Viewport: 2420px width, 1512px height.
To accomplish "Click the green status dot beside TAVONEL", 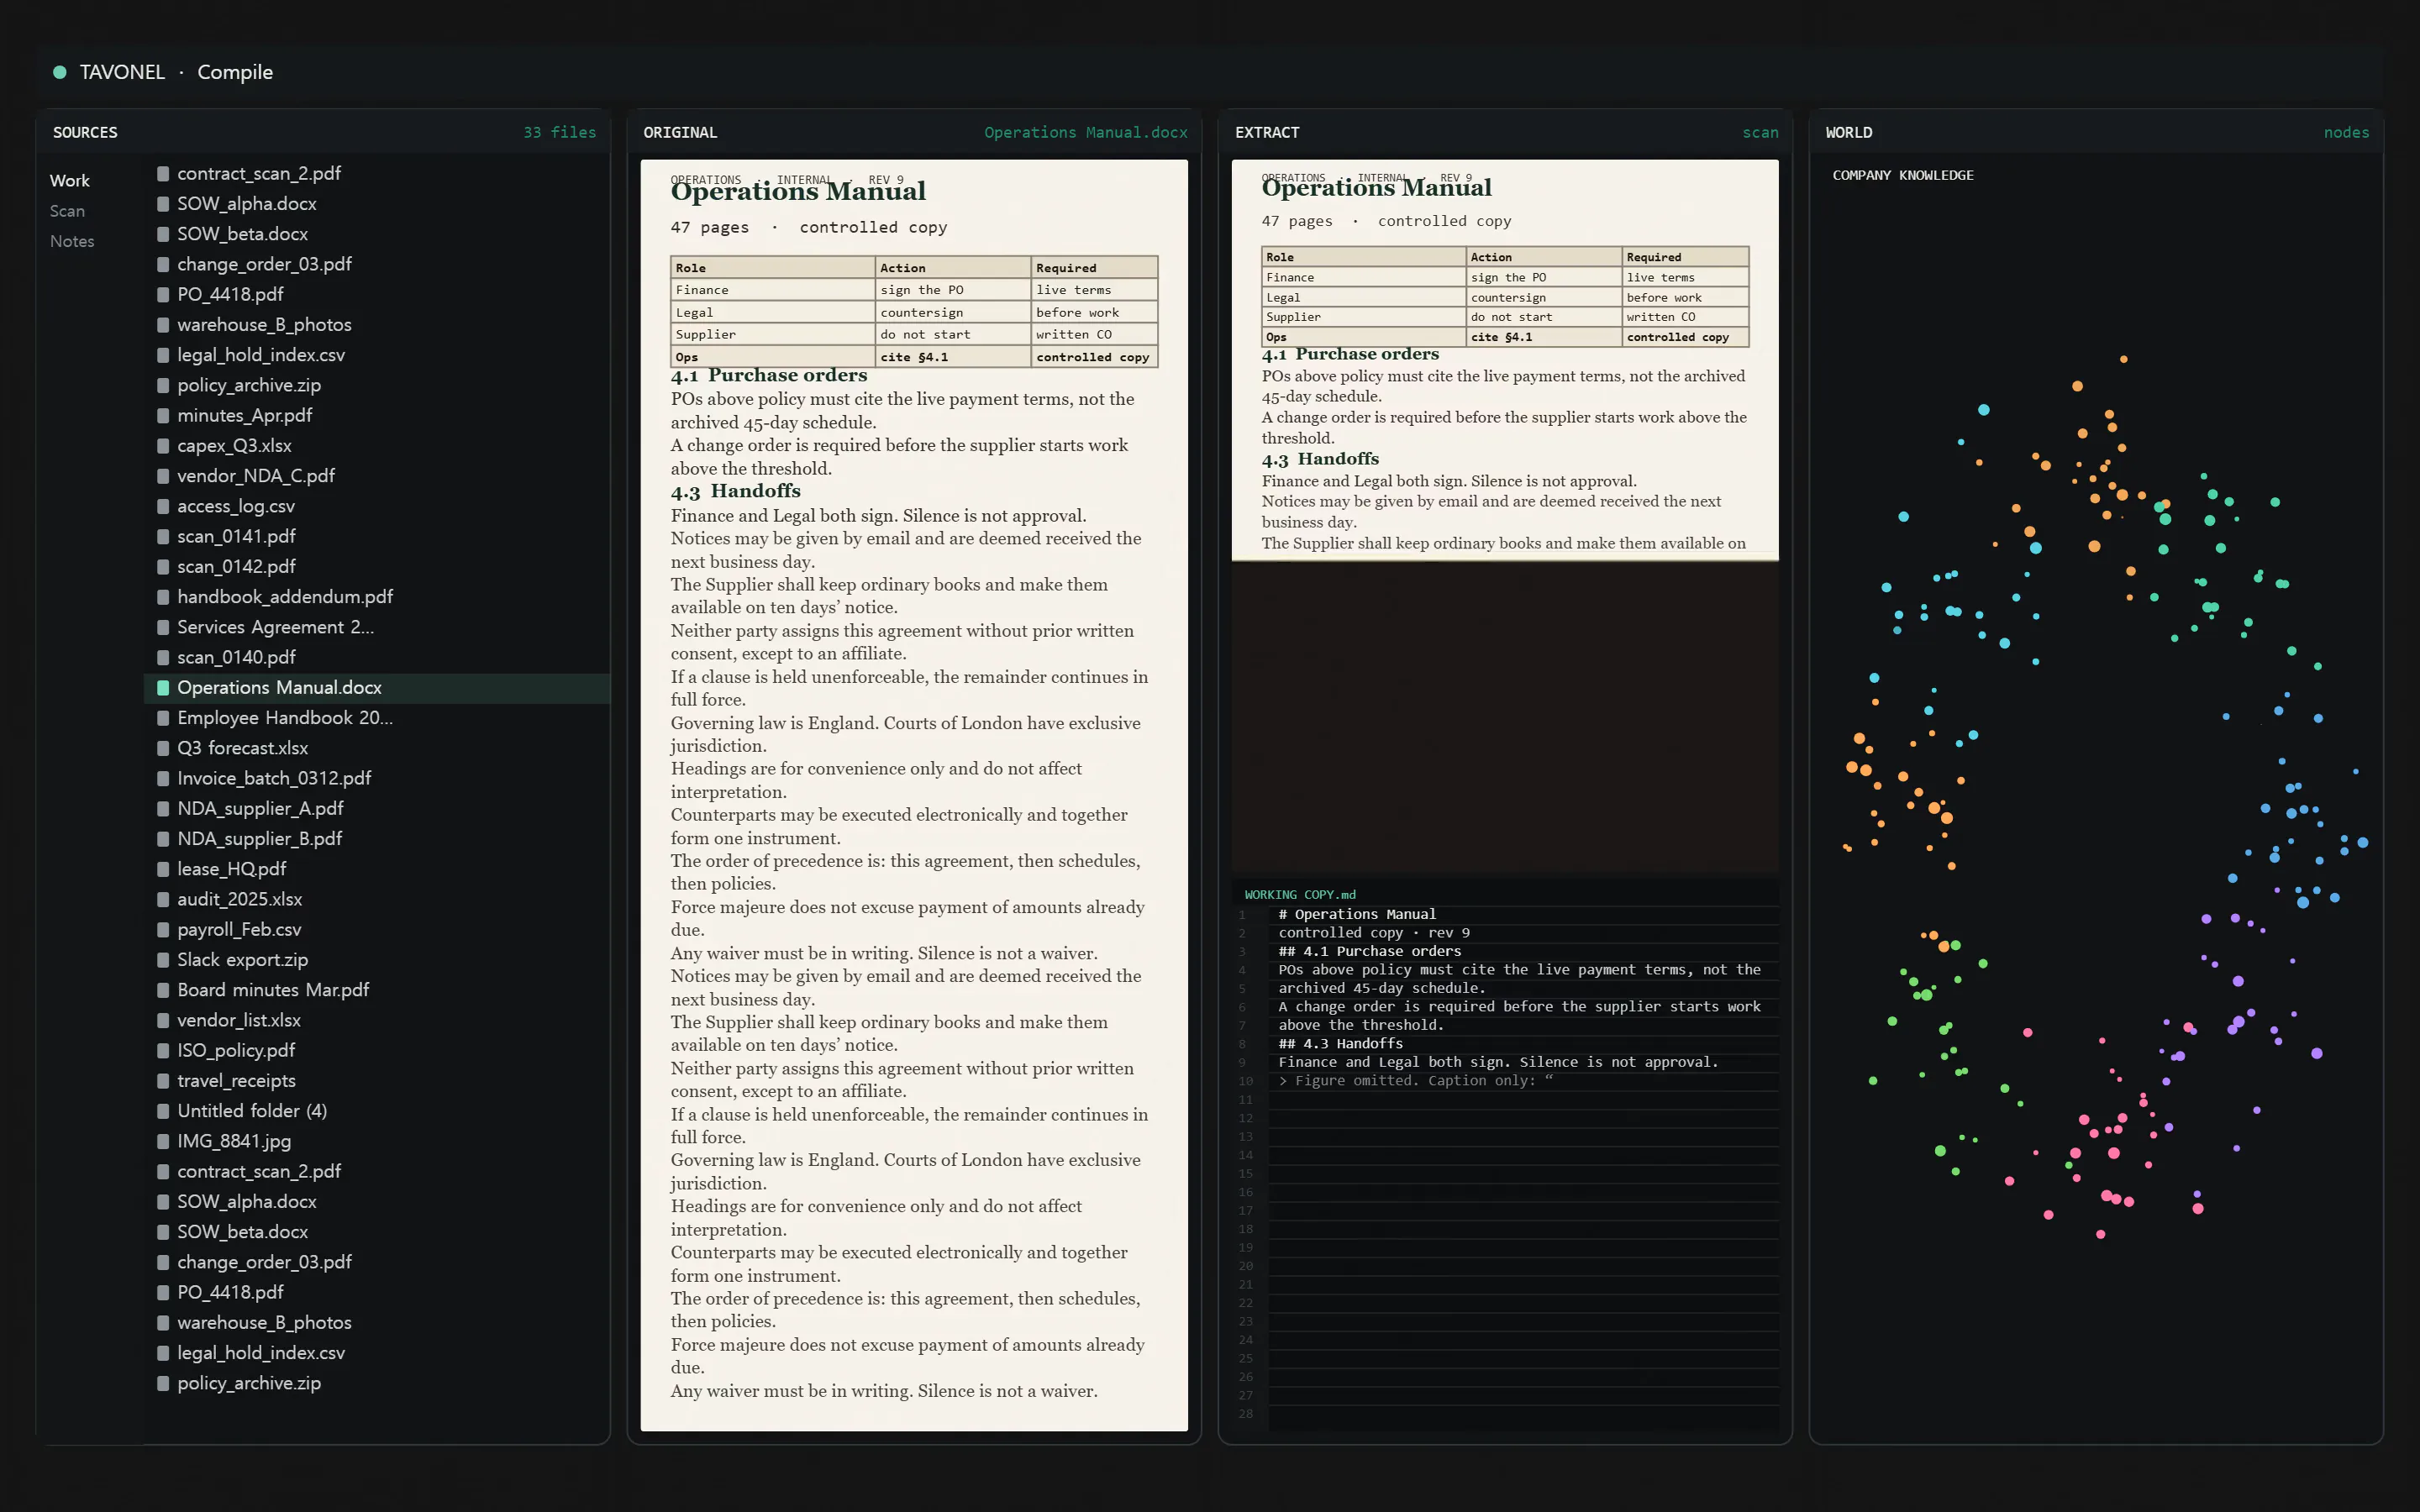I will pyautogui.click(x=60, y=72).
